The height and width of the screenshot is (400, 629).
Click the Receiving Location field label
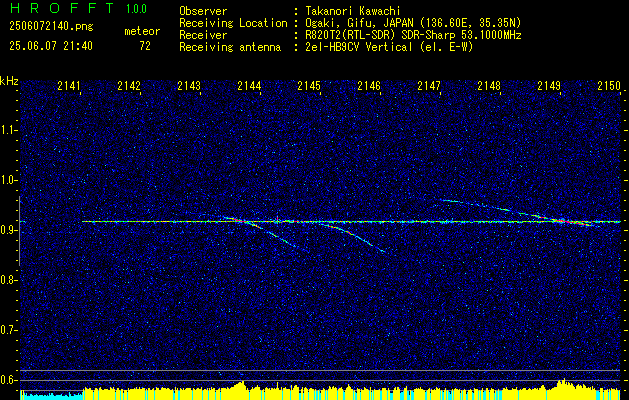(233, 23)
